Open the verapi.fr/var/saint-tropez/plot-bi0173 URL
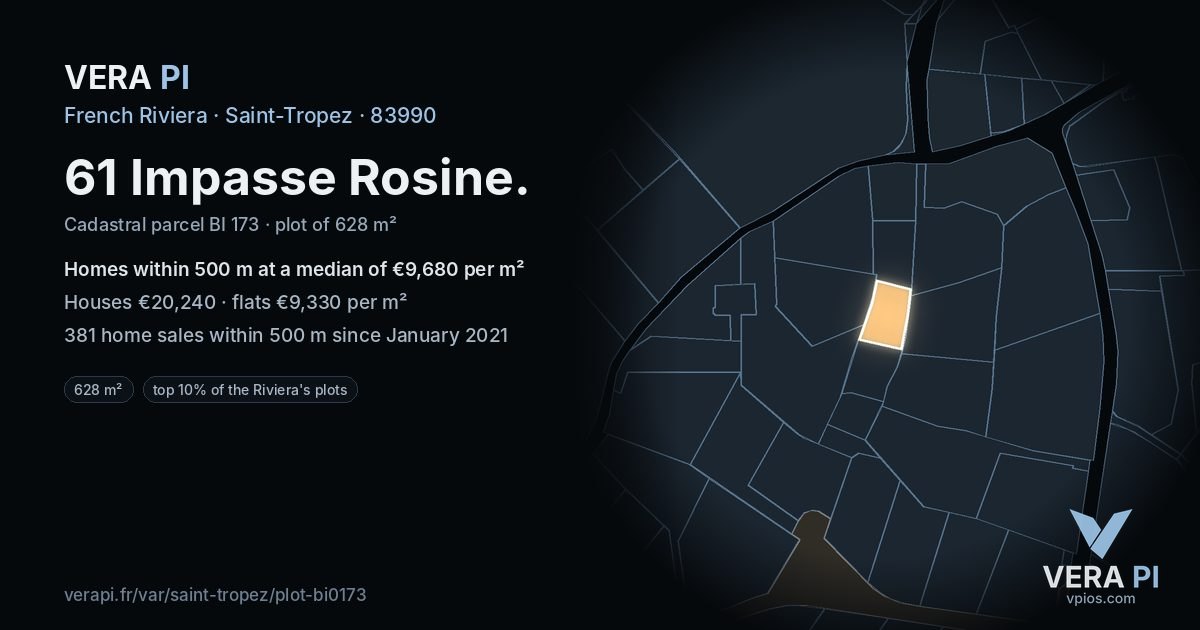This screenshot has width=1200, height=630. [215, 595]
